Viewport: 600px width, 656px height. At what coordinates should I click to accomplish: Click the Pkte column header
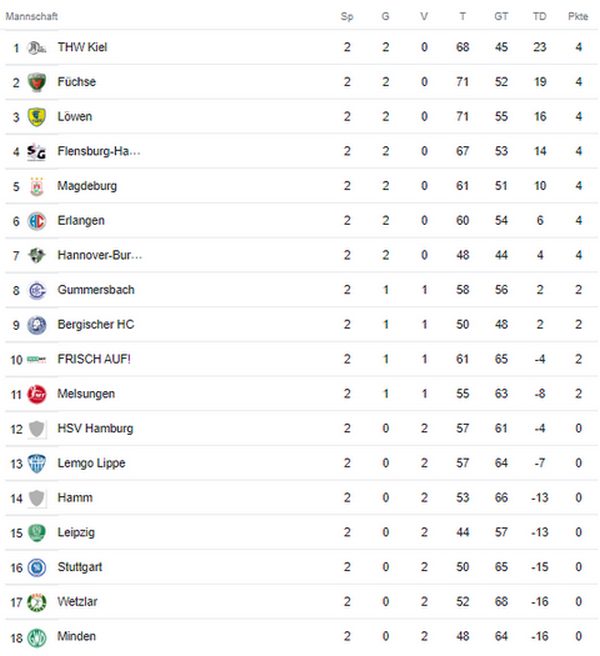(578, 16)
